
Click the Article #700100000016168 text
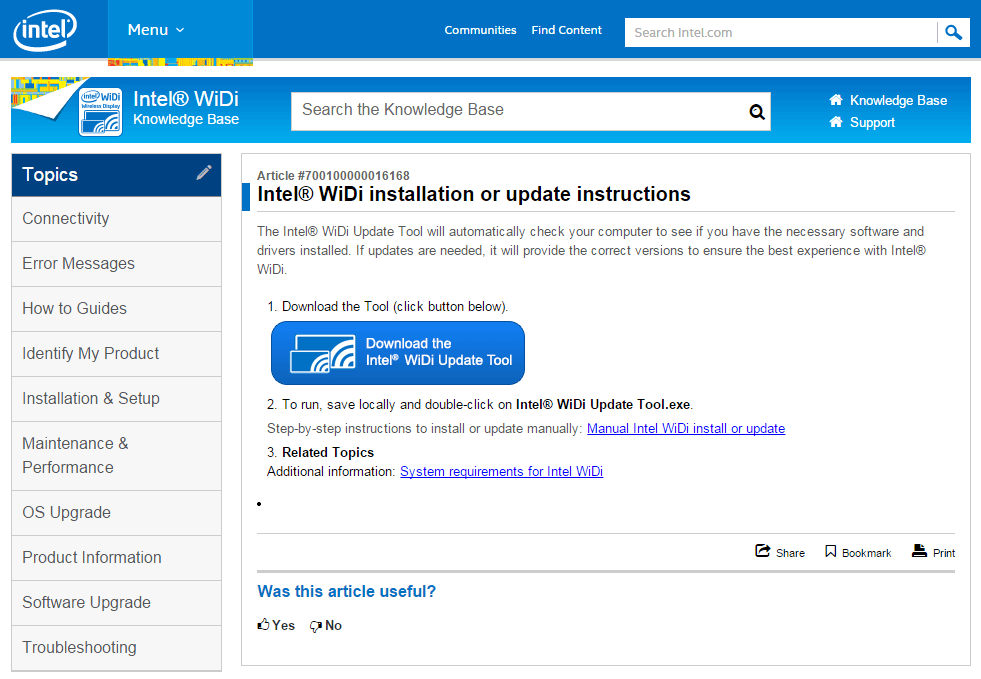pyautogui.click(x=333, y=175)
